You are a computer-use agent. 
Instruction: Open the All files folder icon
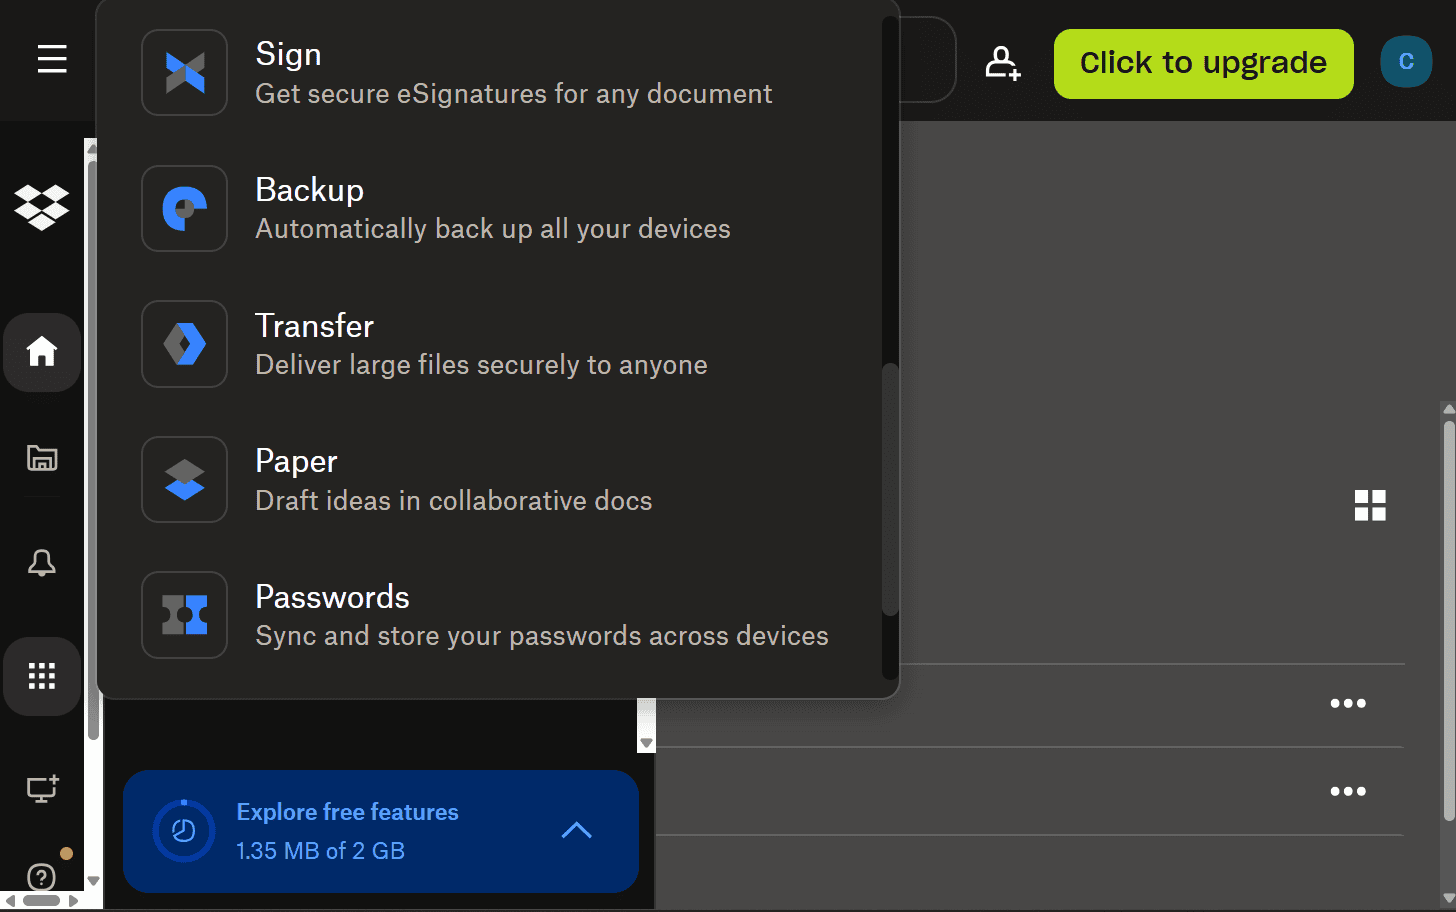(42, 458)
